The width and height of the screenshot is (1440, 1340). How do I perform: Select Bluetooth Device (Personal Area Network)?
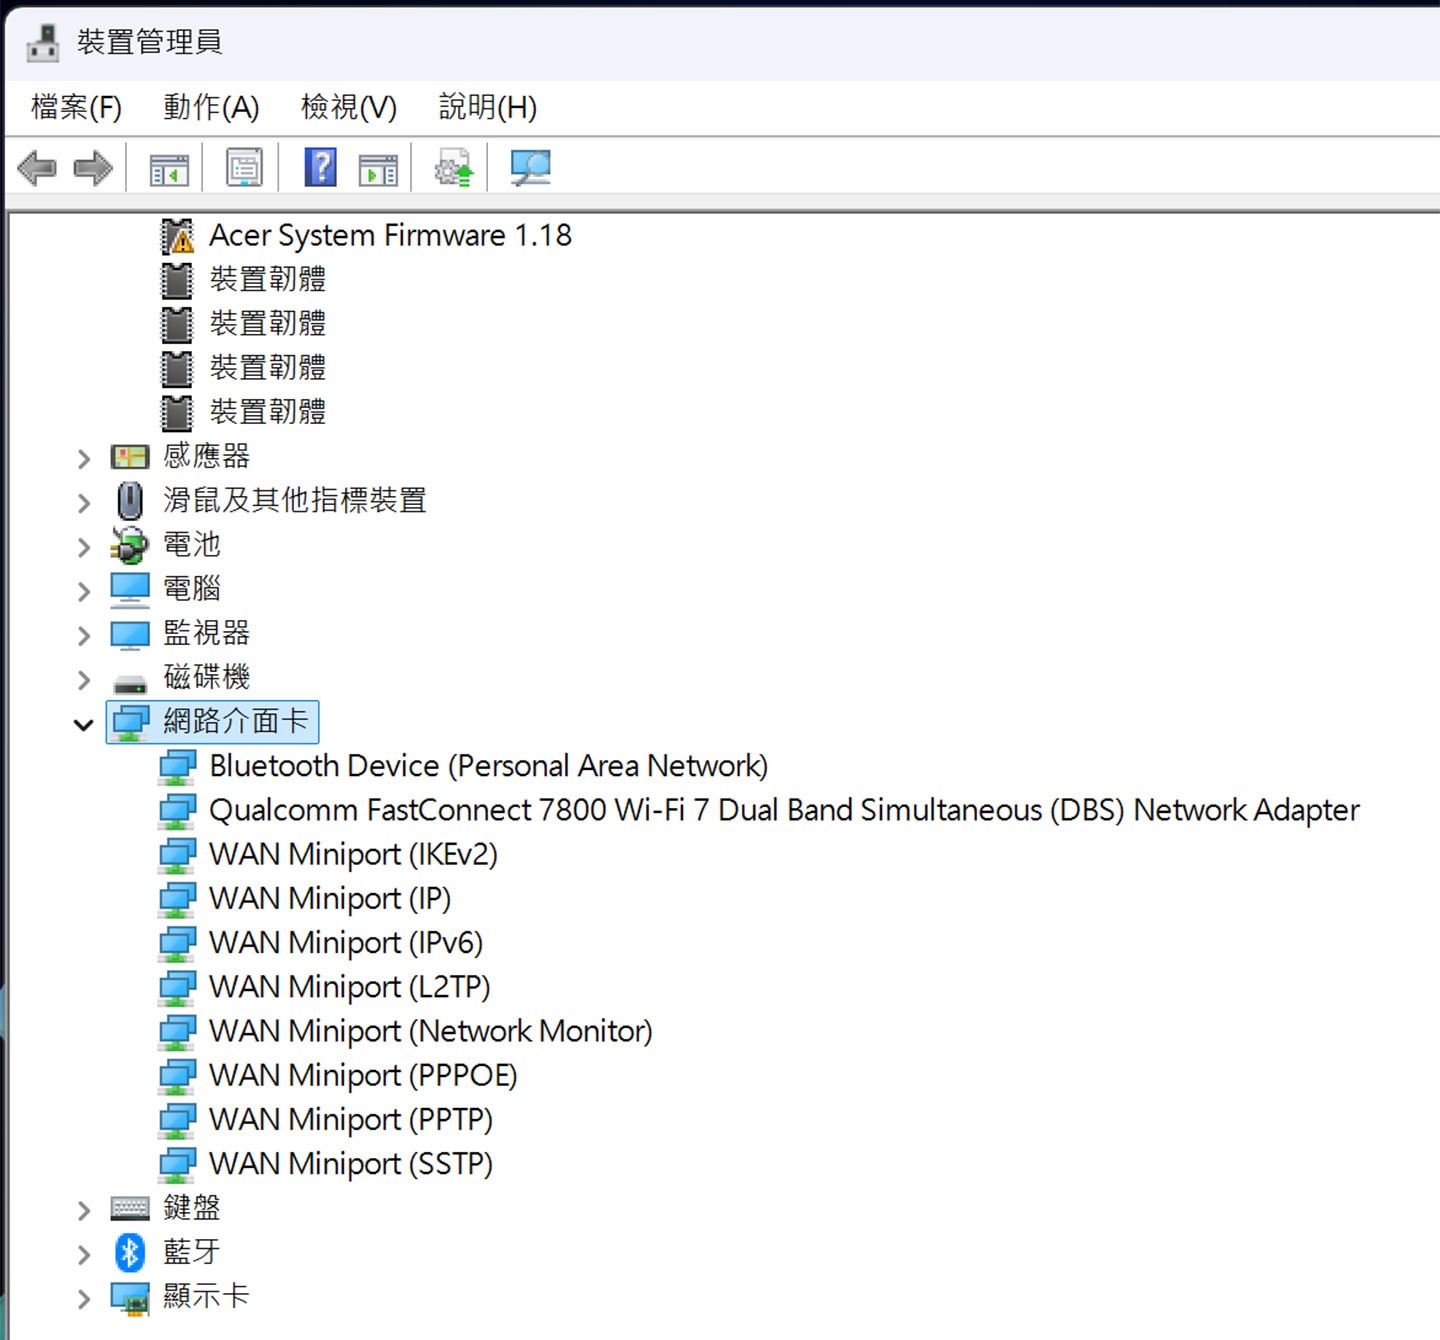click(489, 767)
